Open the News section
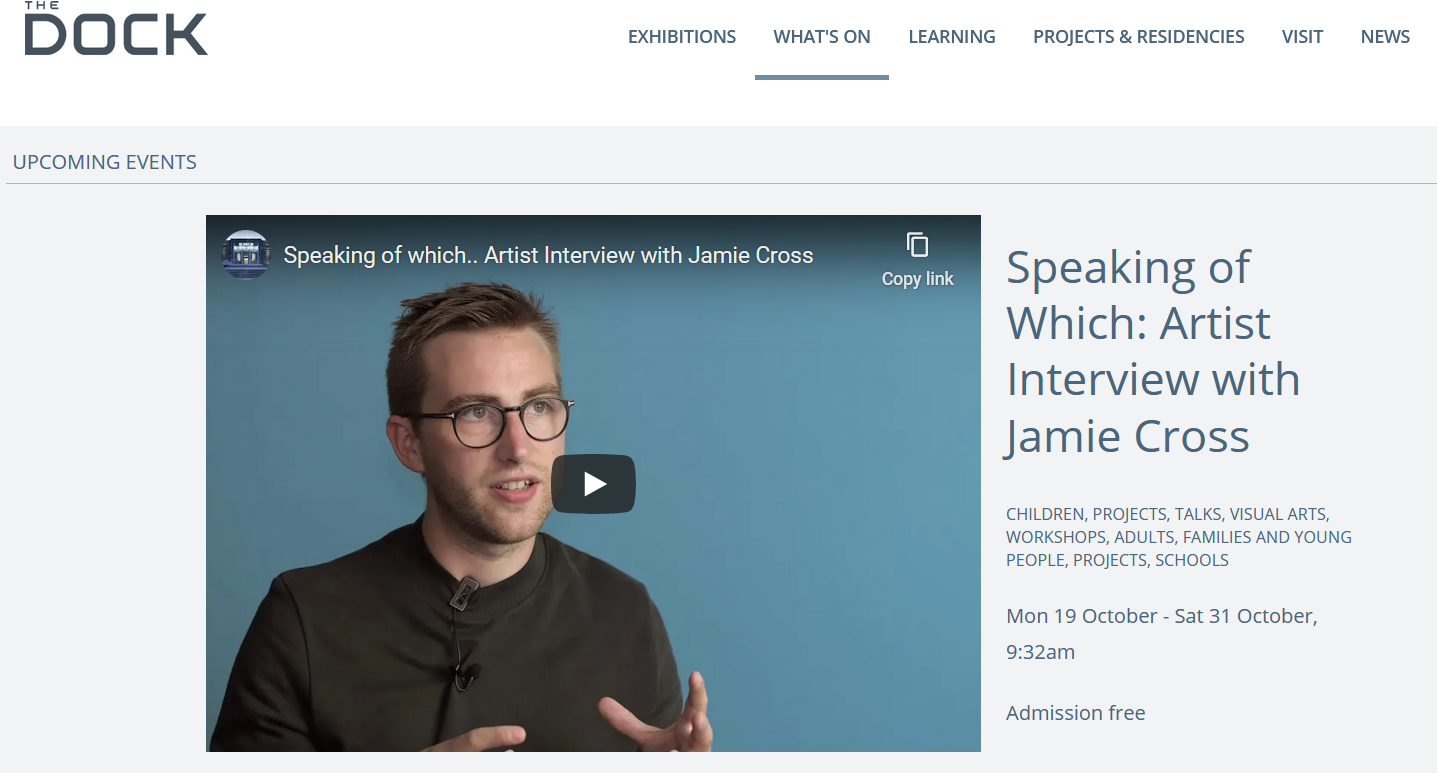The width and height of the screenshot is (1437, 773). pos(1385,37)
